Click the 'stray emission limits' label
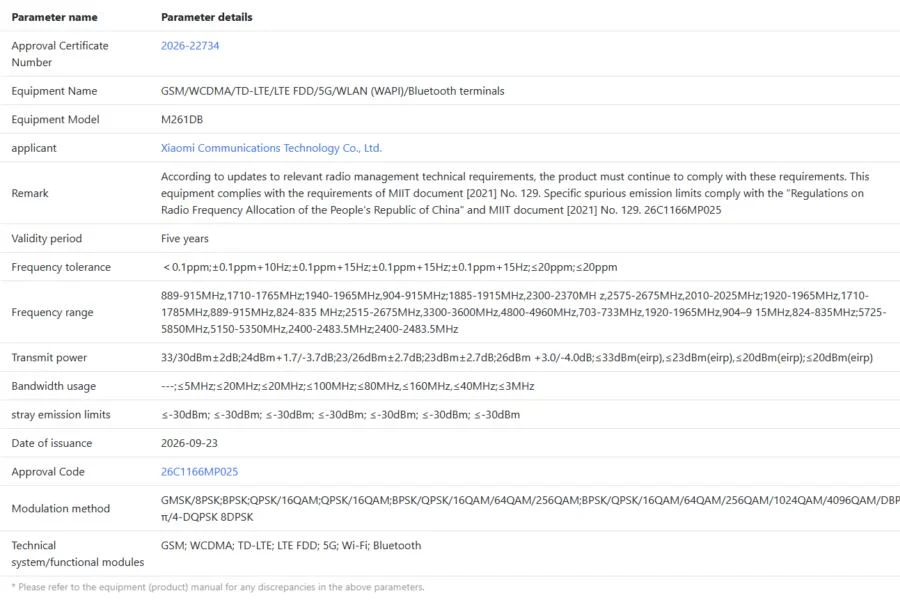The image size is (900, 600). pyautogui.click(x=61, y=415)
